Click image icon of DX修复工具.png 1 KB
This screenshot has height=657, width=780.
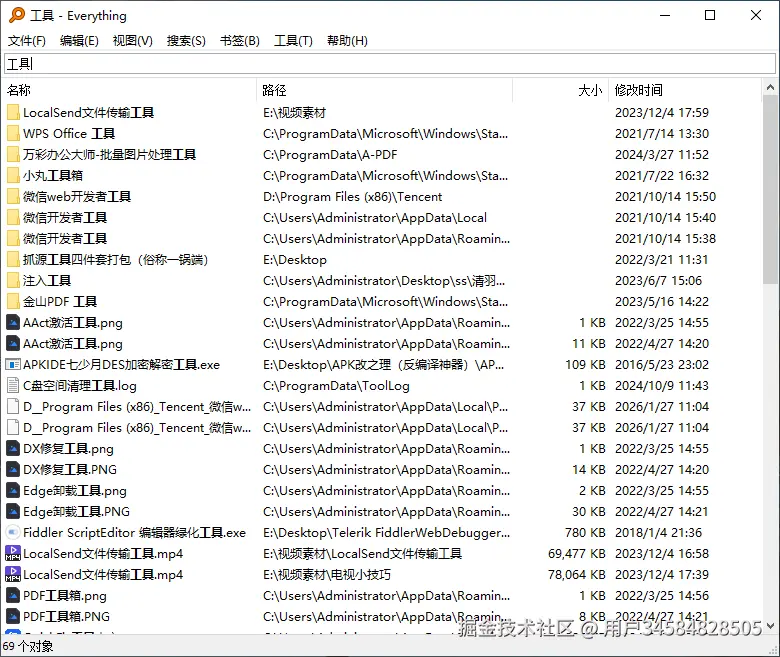click(x=13, y=449)
